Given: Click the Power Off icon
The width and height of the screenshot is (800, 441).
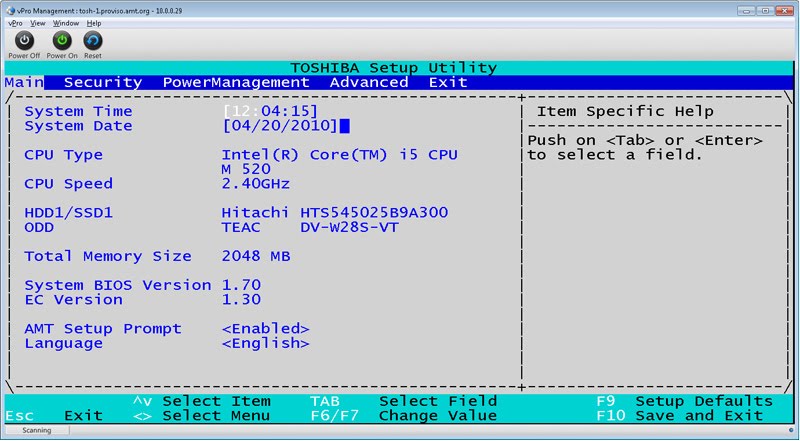Looking at the screenshot, I should 24,41.
